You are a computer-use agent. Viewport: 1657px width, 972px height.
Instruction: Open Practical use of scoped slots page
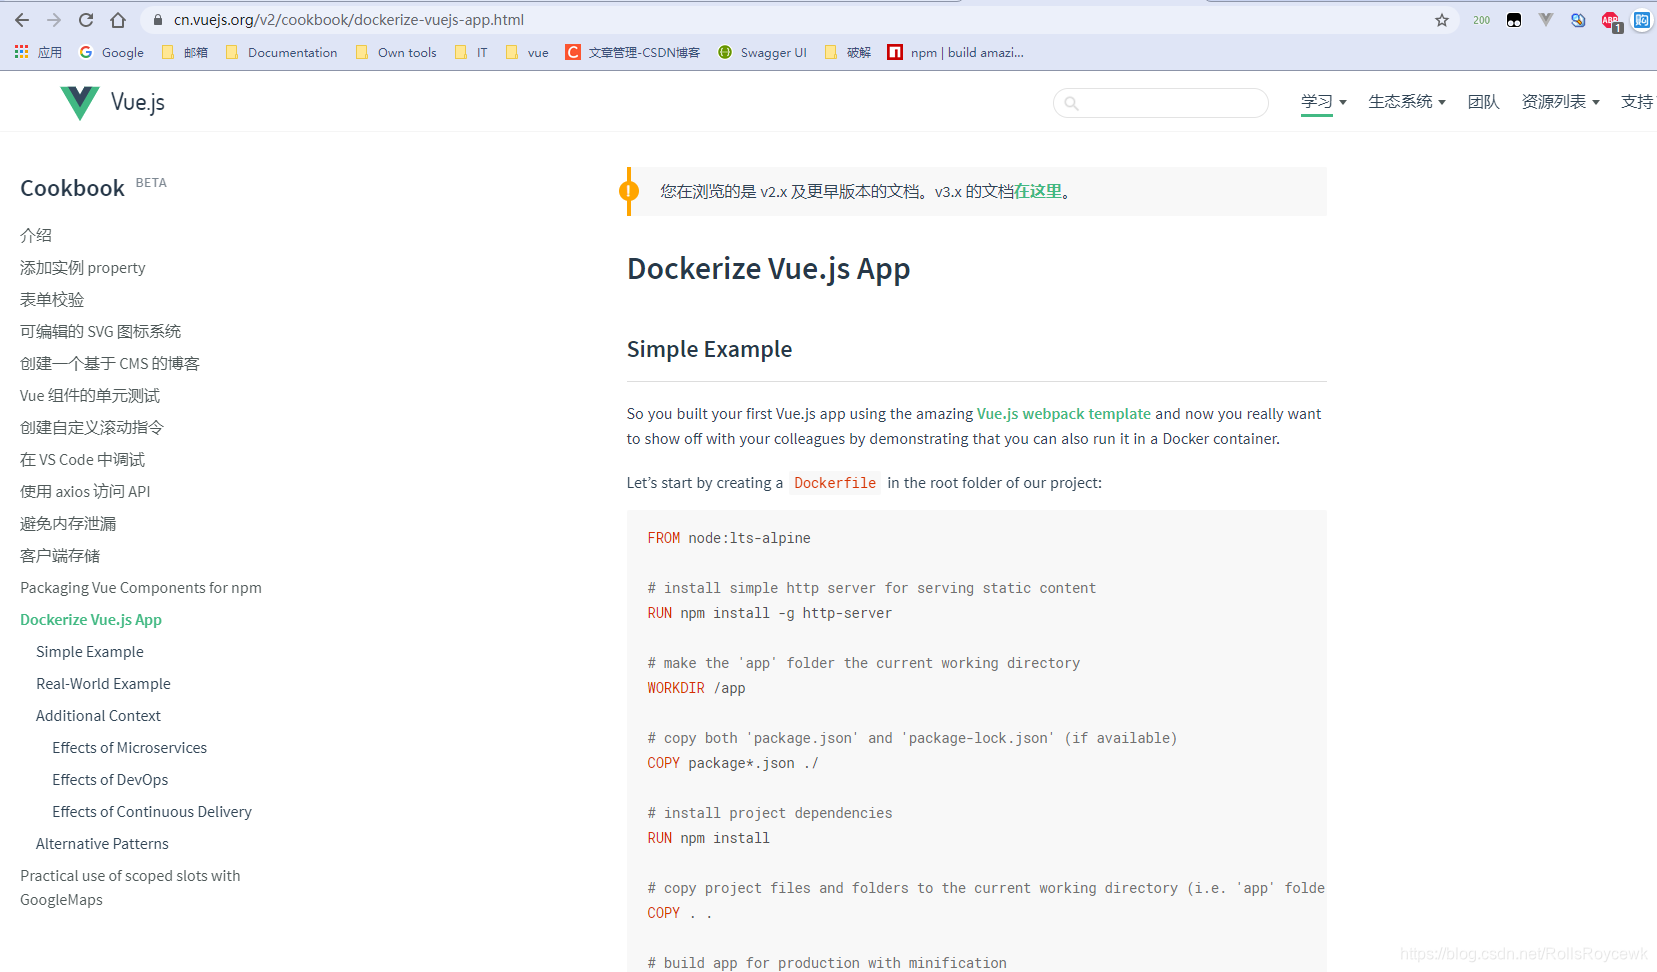(130, 887)
